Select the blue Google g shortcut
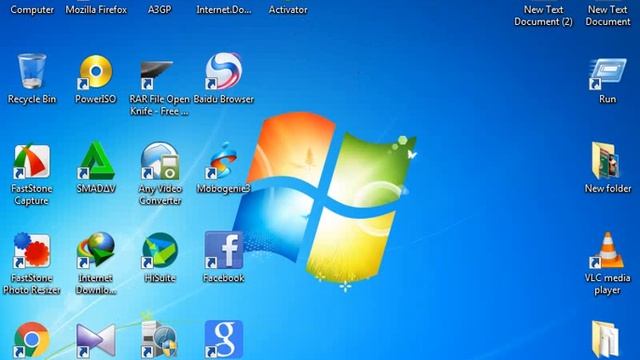Screen dimensions: 640x360 224,340
